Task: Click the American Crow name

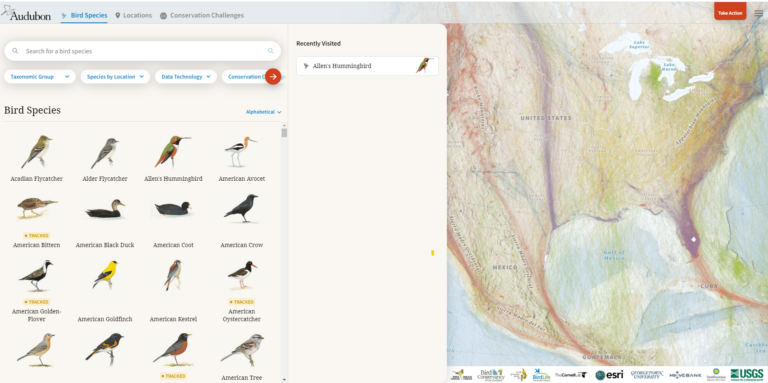Action: (x=241, y=245)
